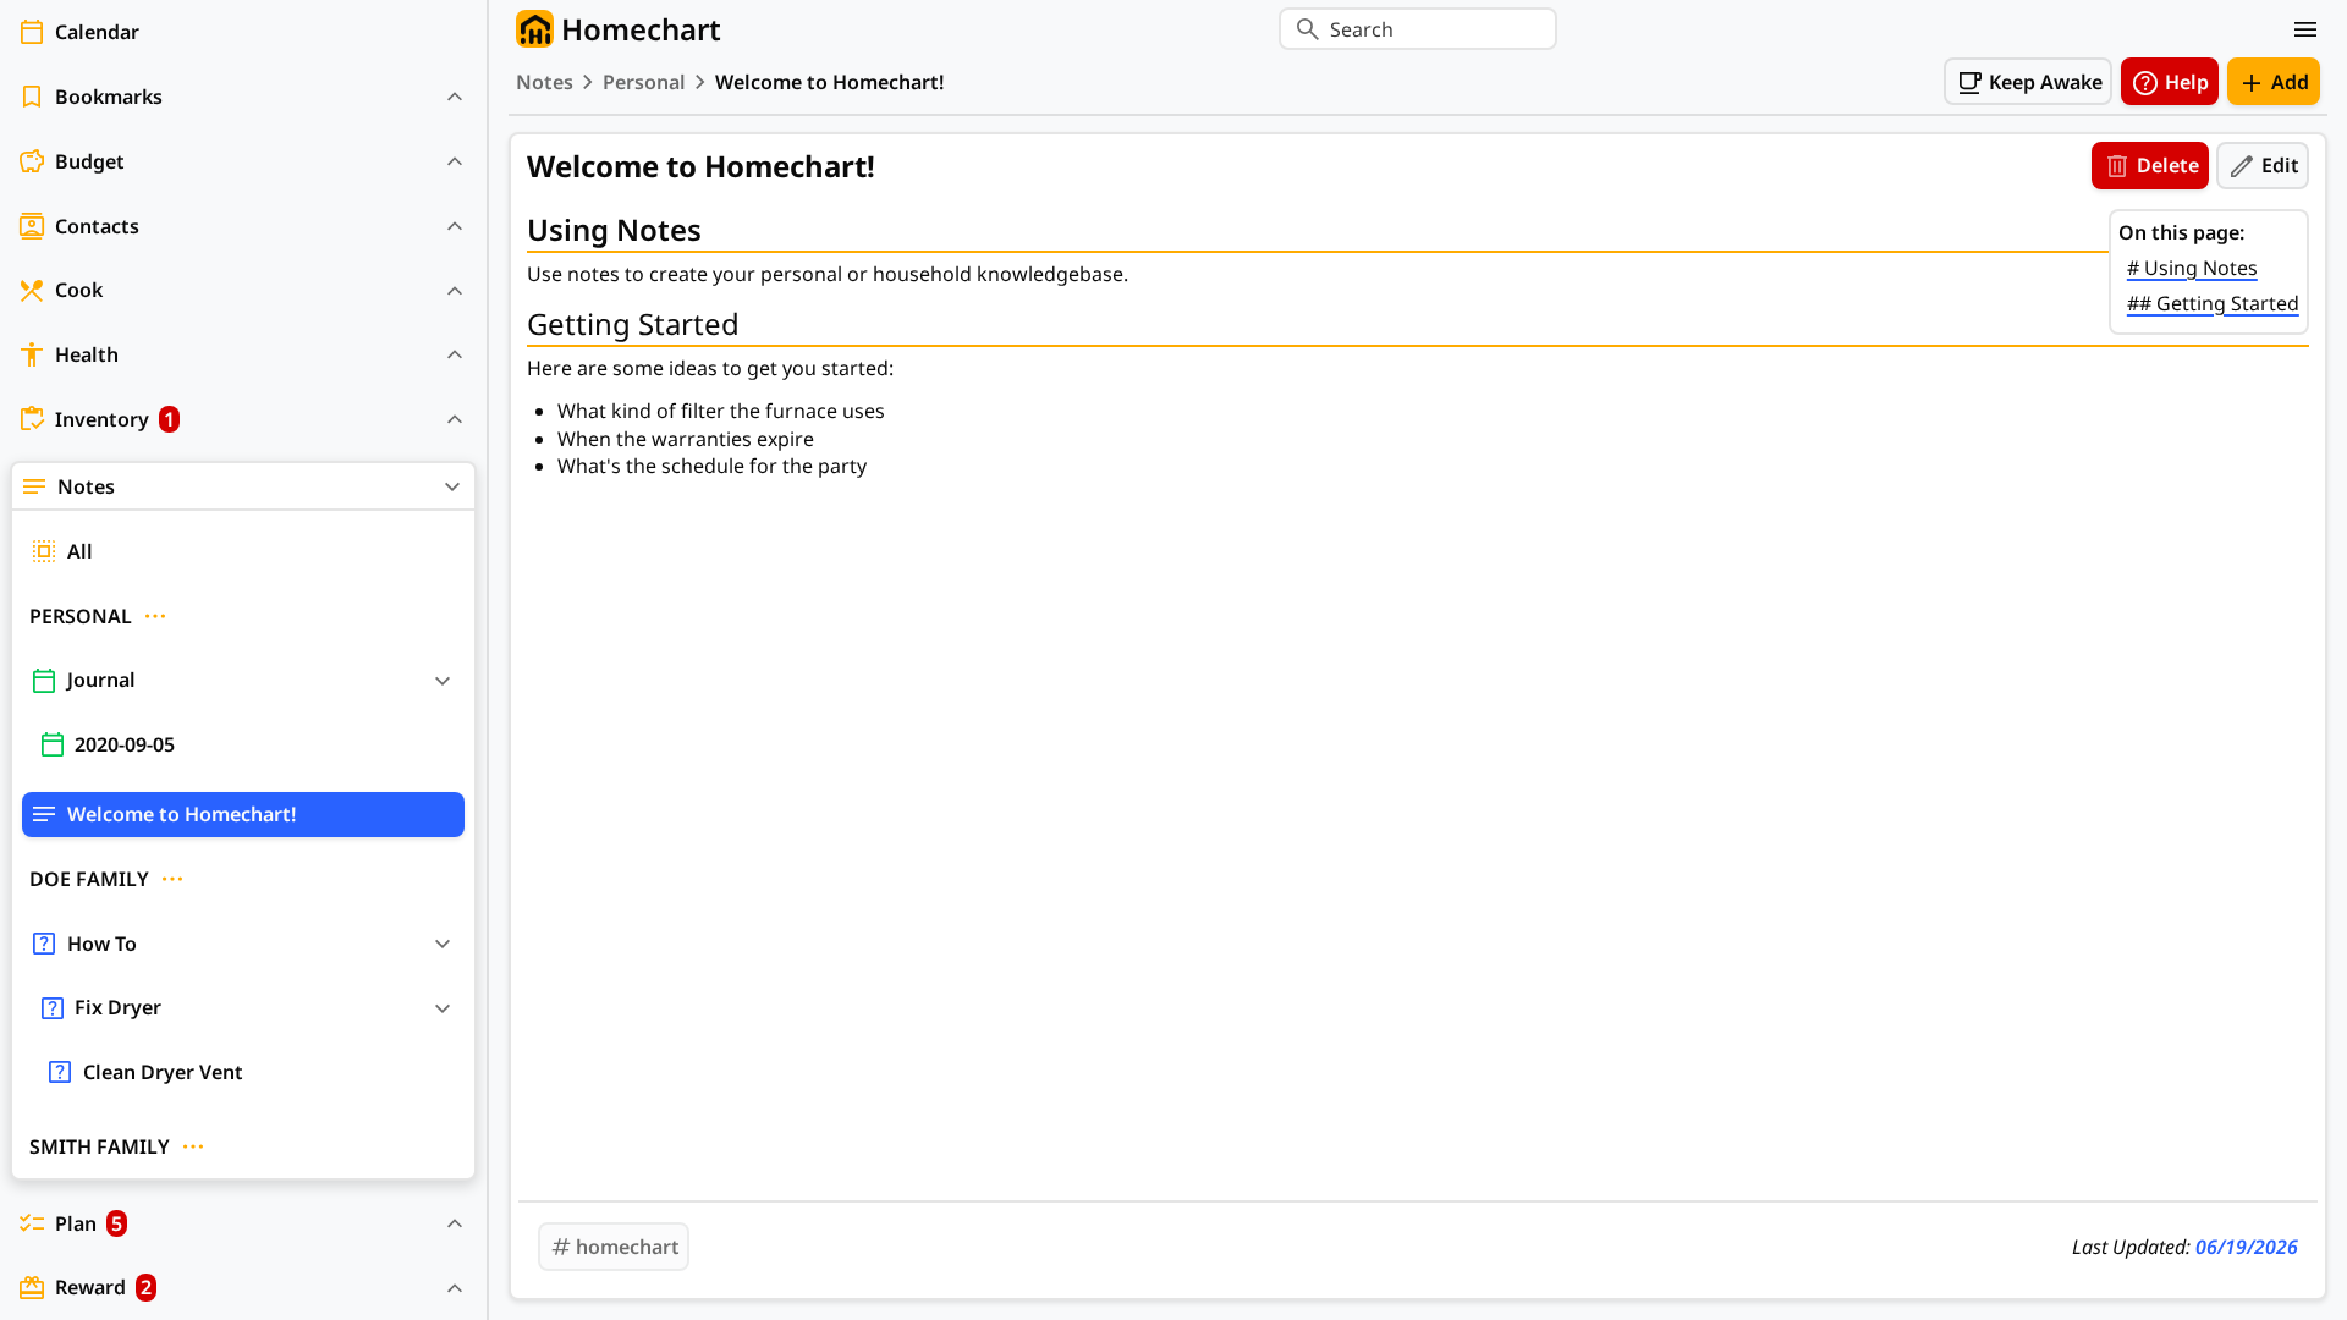Delete this note with the Delete button

click(x=2150, y=166)
